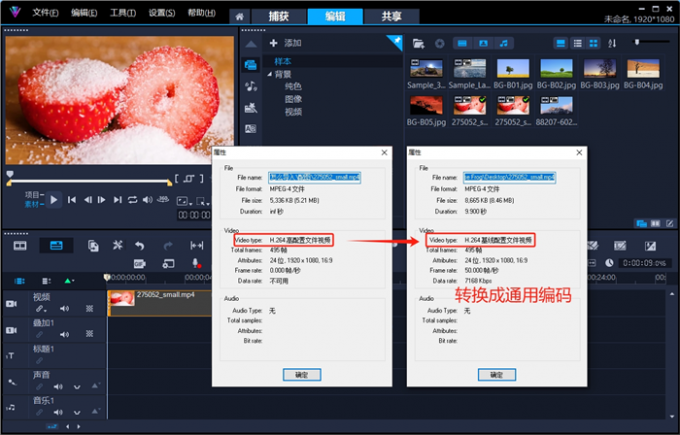The height and width of the screenshot is (435, 680).
Task: Expand the 音乐1 track options chevron
Action: pos(77,412)
